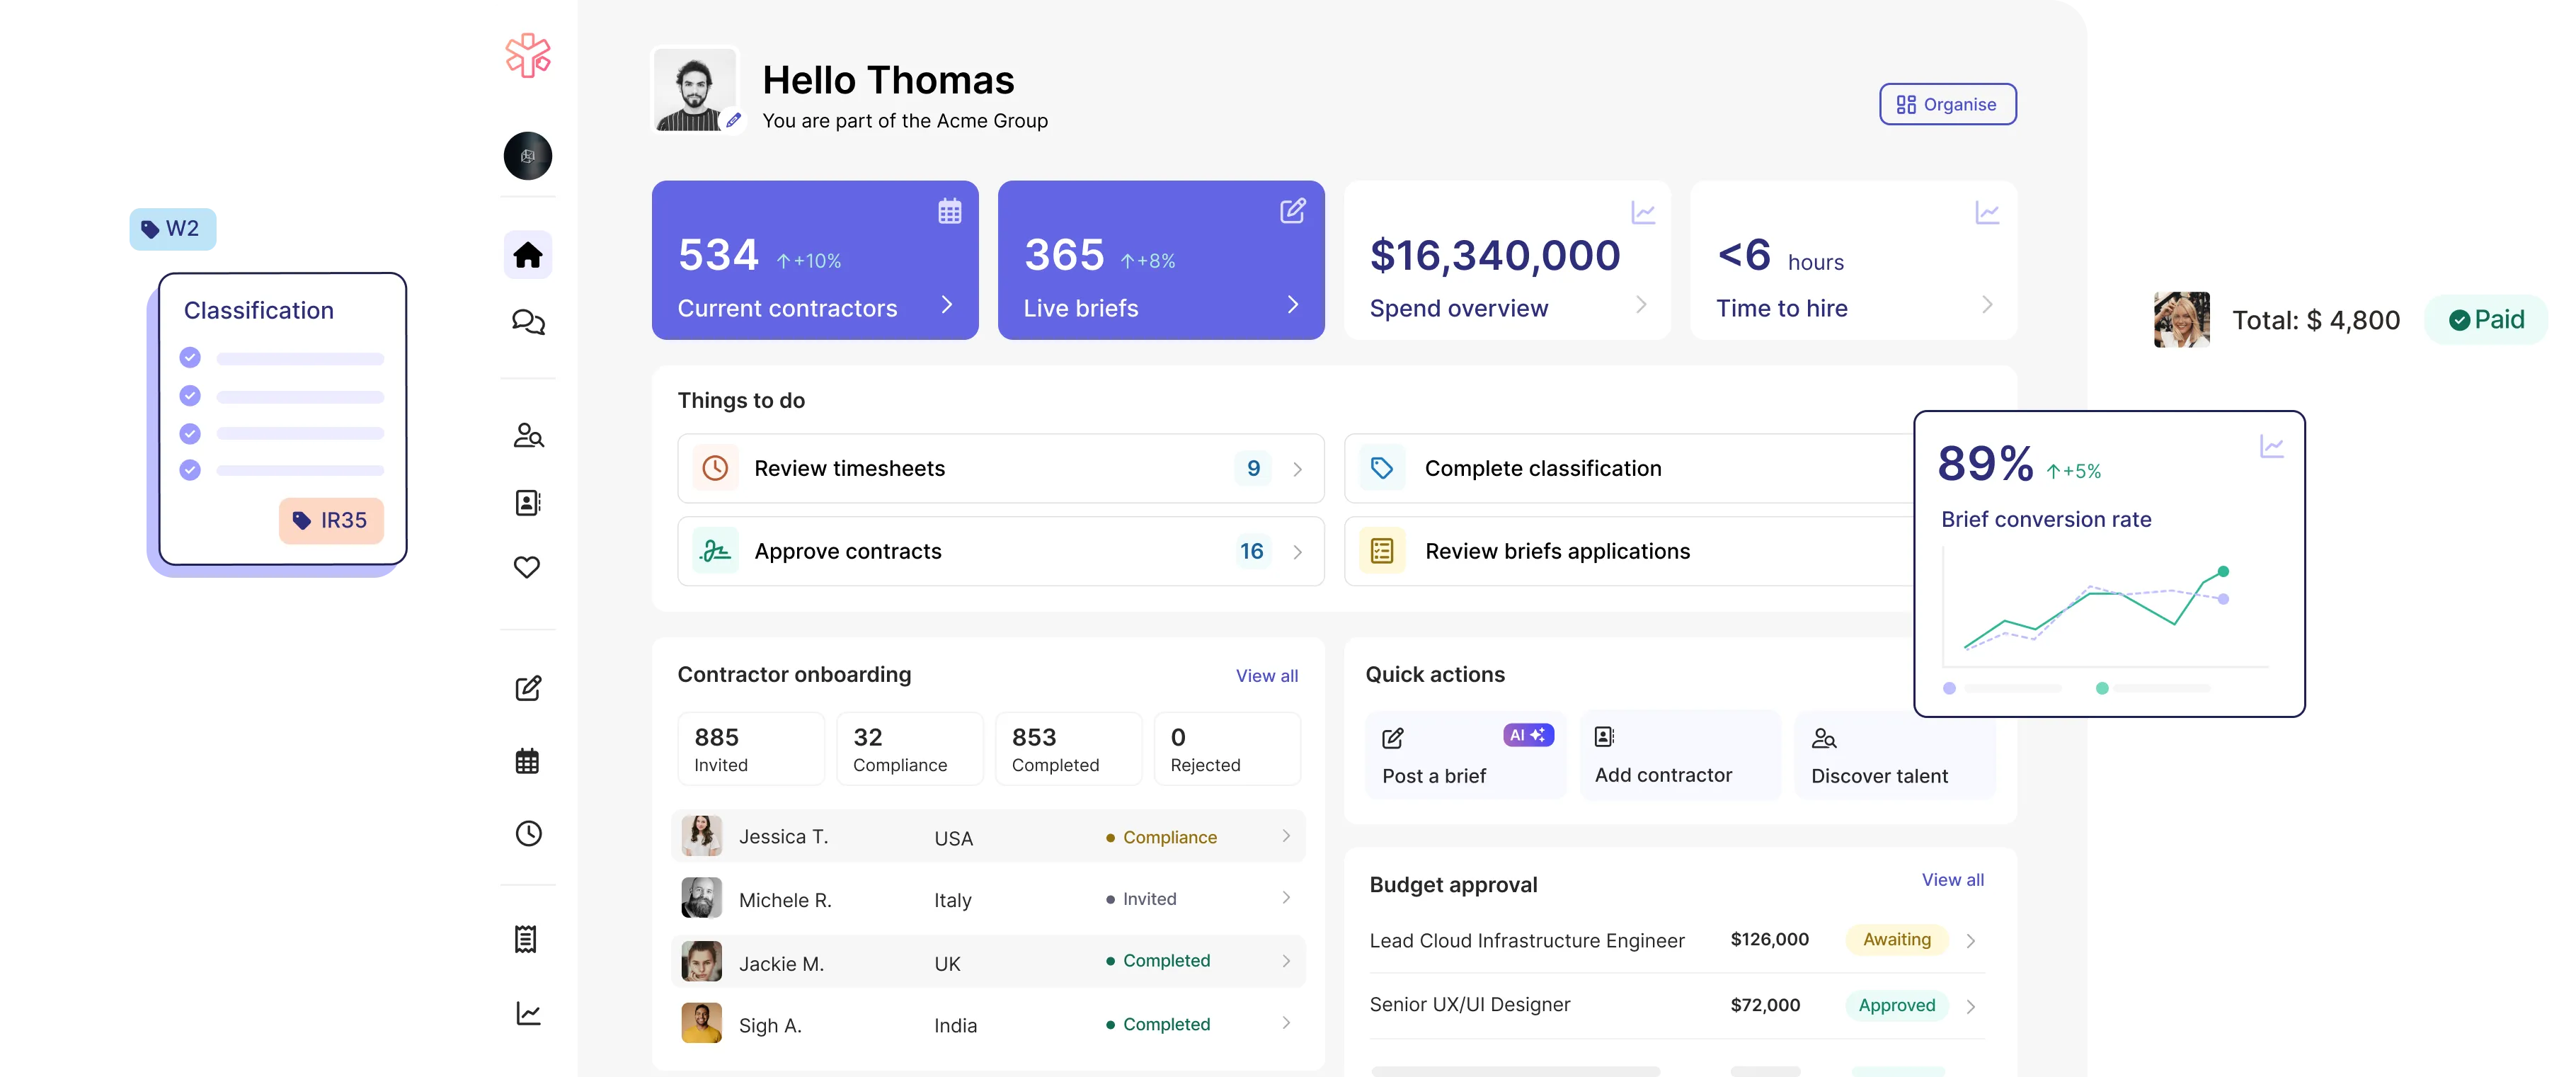Open the chat messages sidebar icon
The width and height of the screenshot is (2576, 1077).
pyautogui.click(x=528, y=322)
